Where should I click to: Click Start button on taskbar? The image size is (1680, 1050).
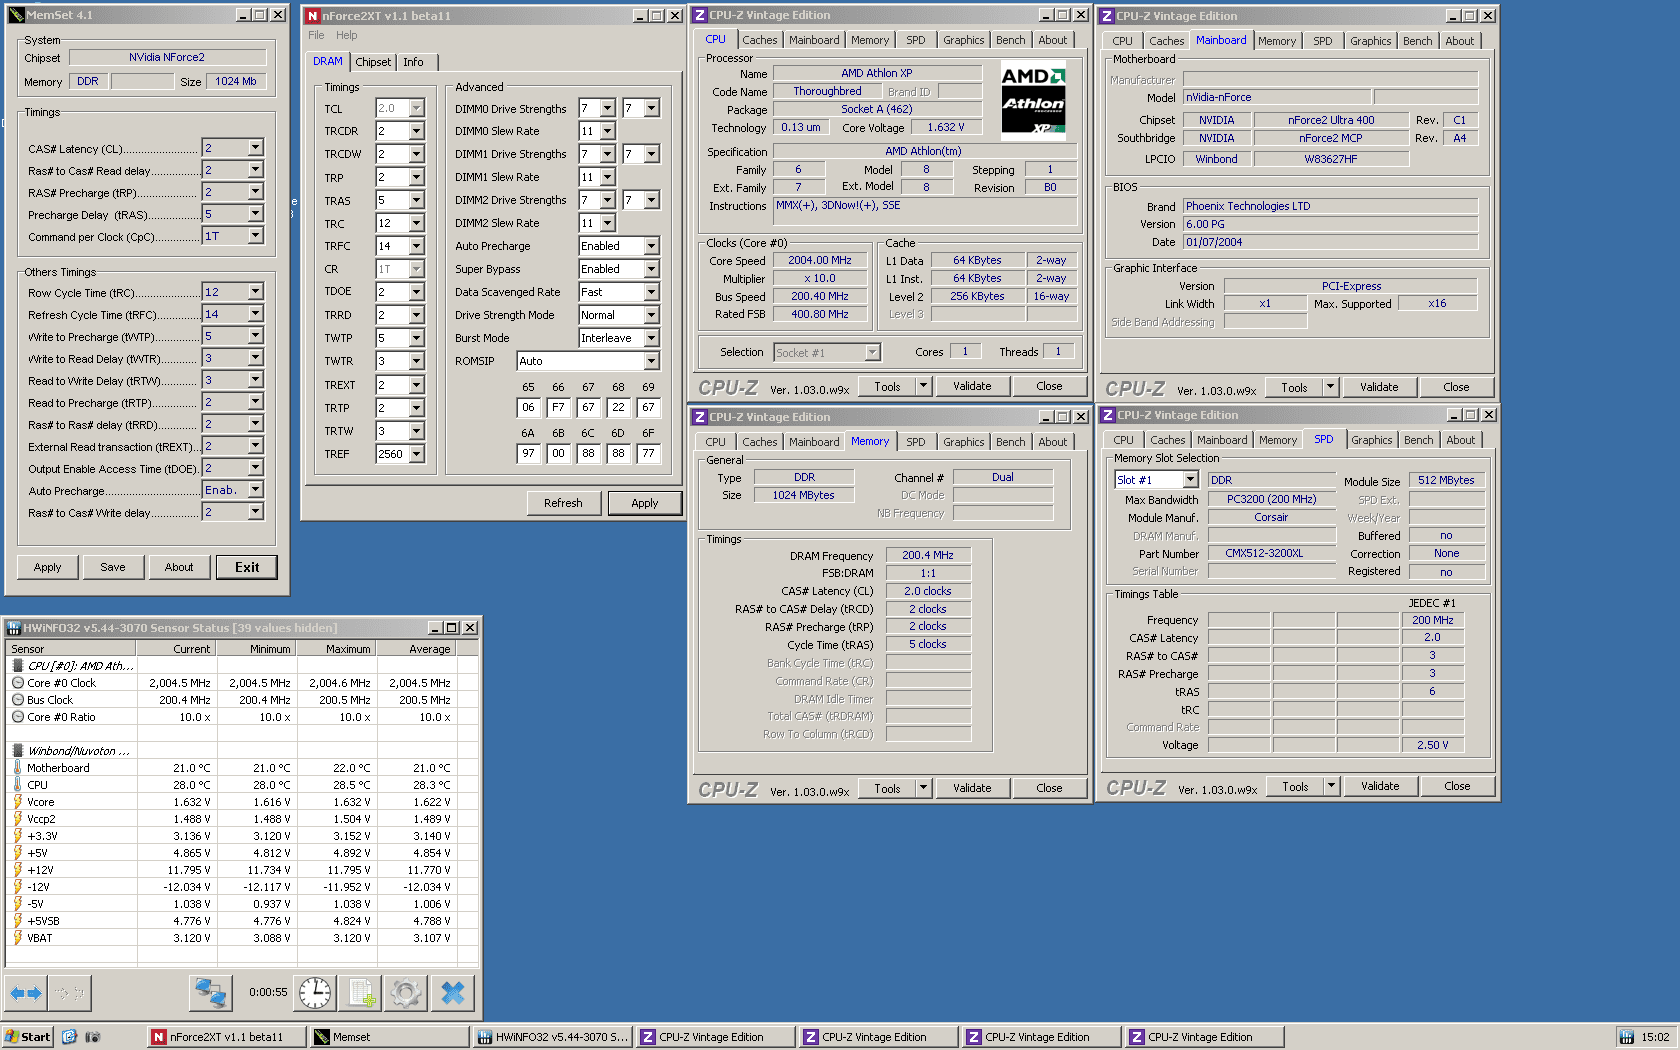27,1037
